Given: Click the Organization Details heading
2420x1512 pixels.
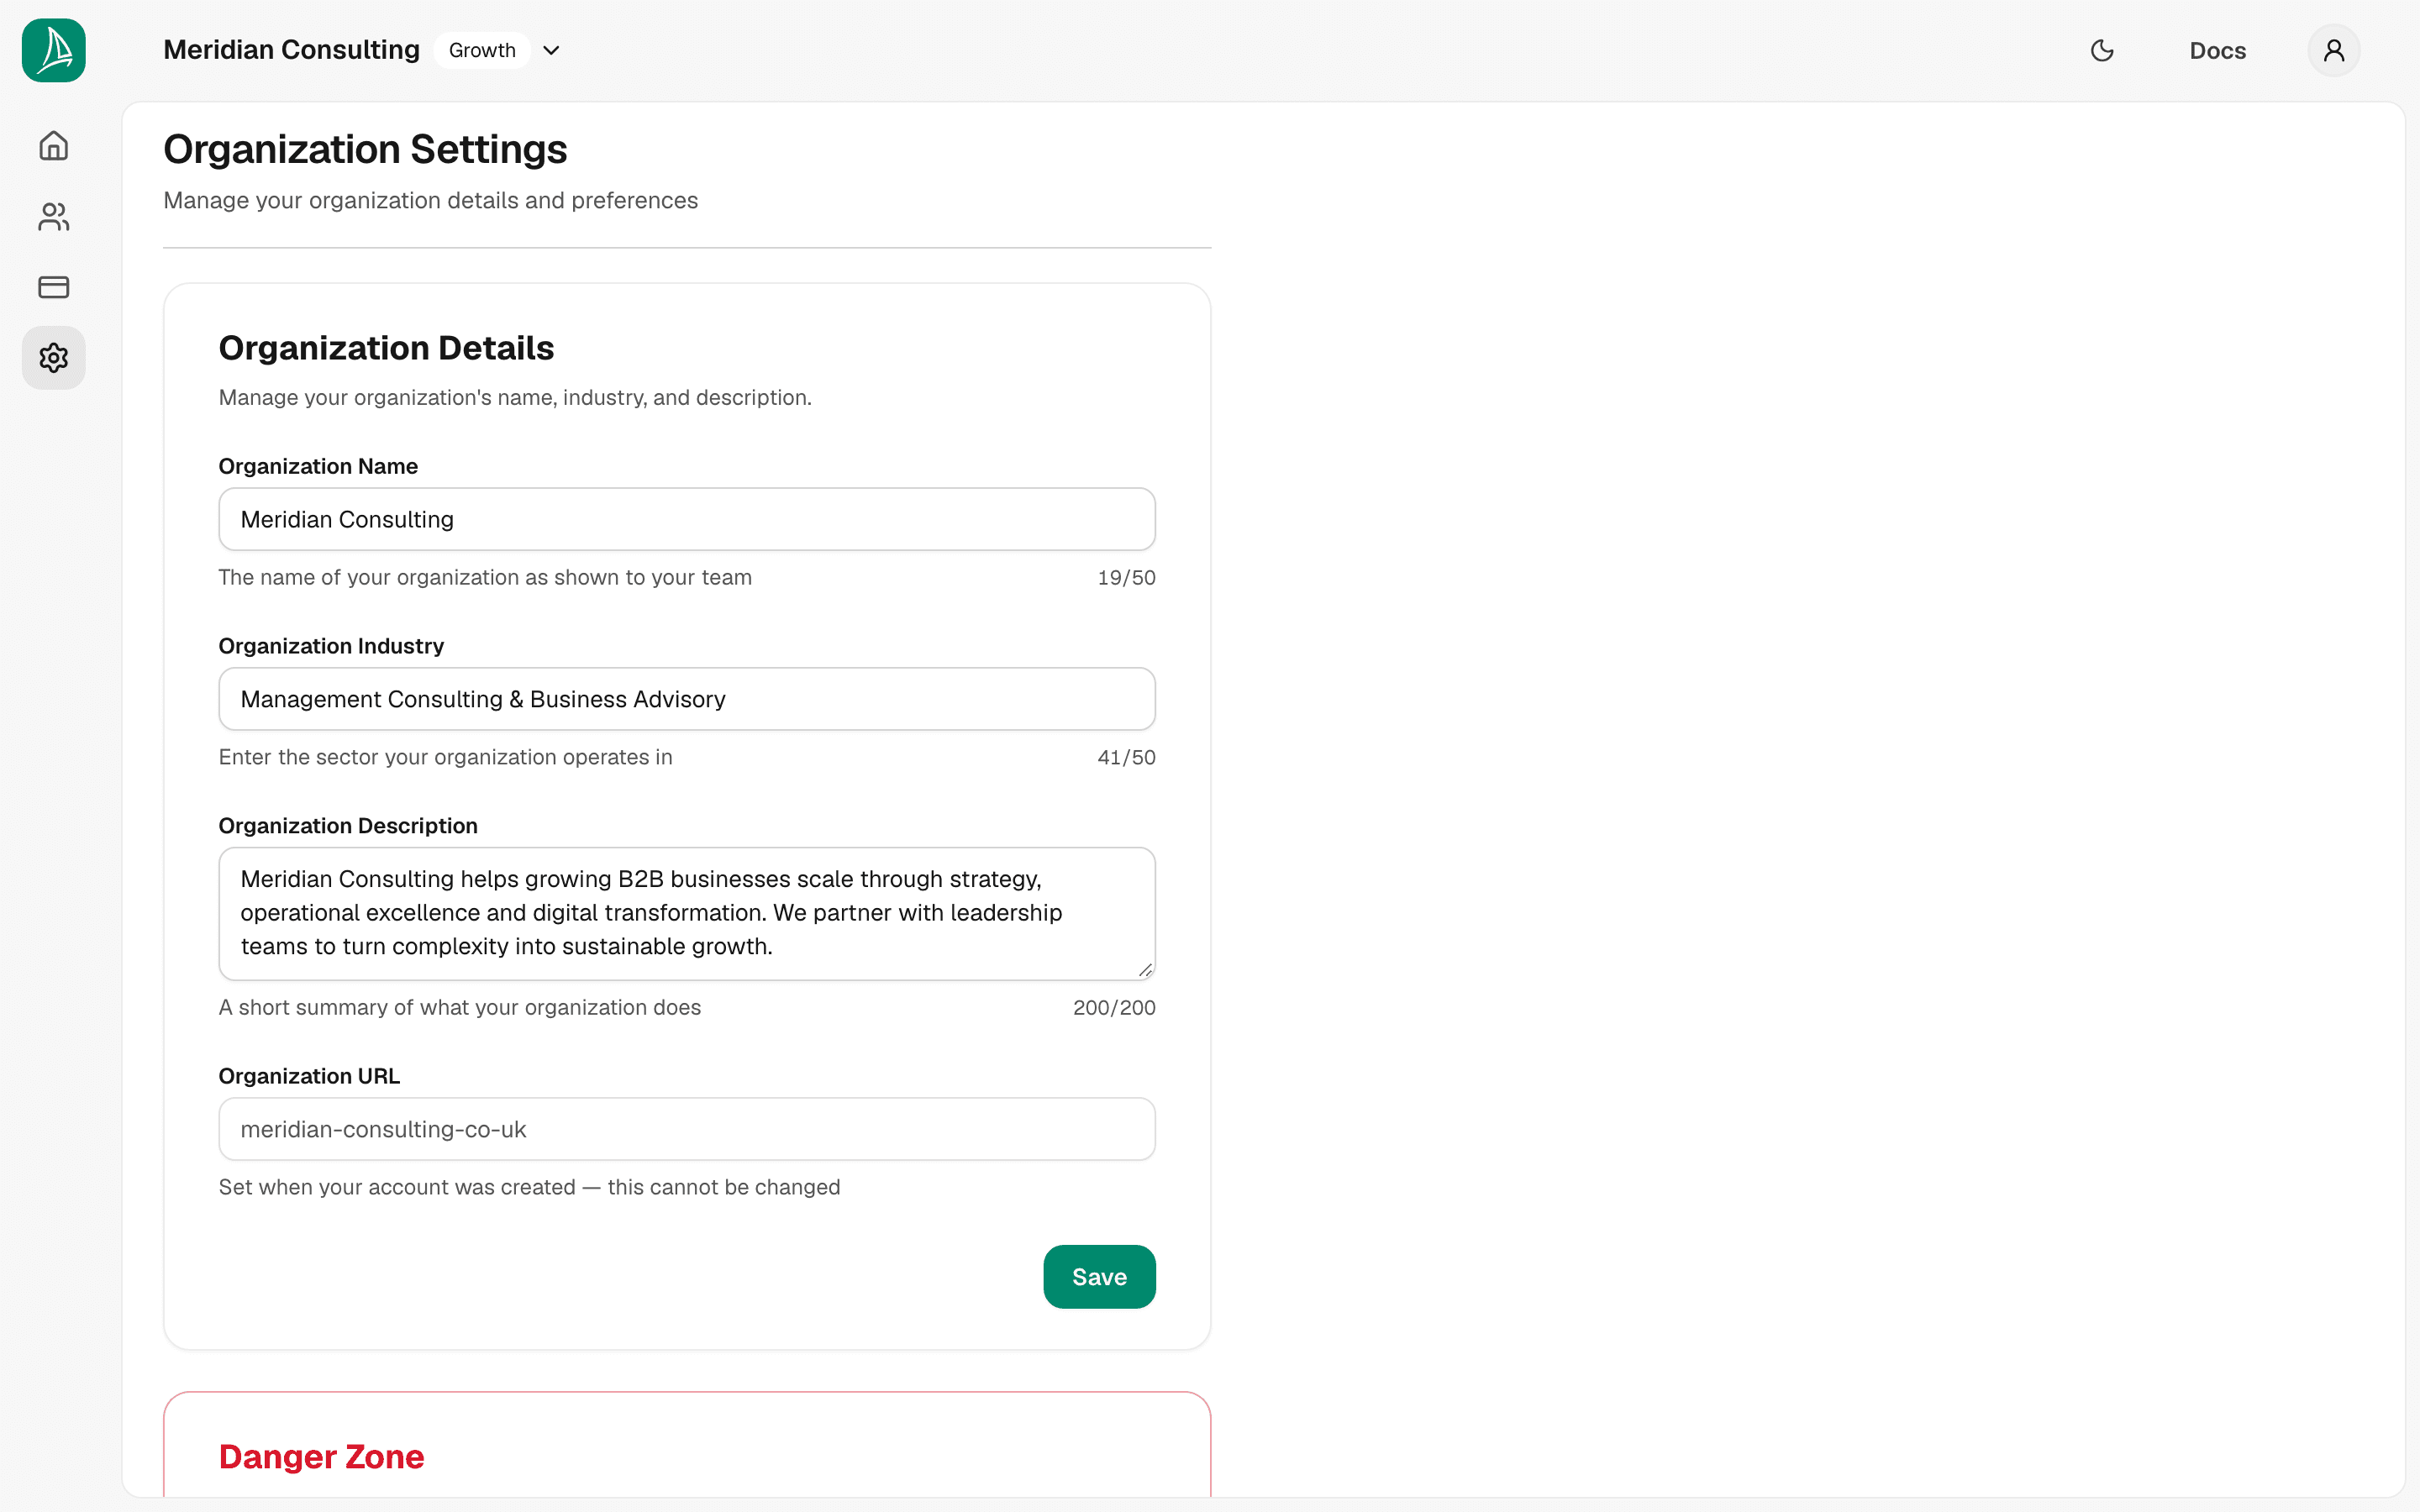Looking at the screenshot, I should pos(386,348).
